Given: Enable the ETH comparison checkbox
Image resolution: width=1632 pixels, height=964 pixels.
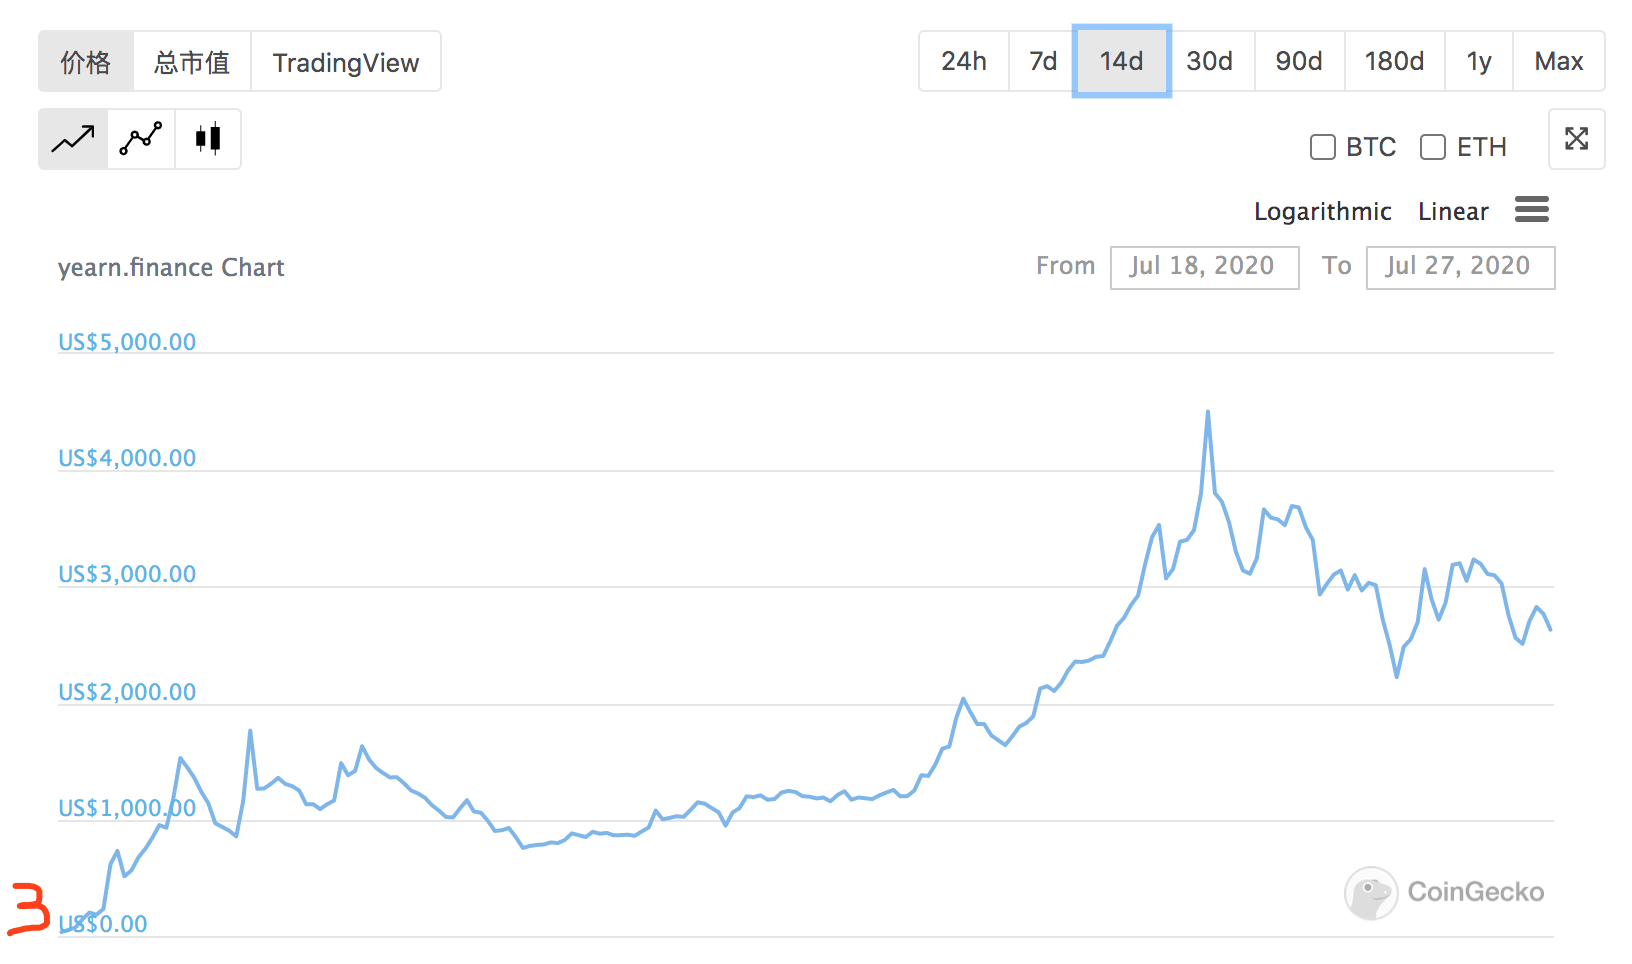Looking at the screenshot, I should pyautogui.click(x=1433, y=147).
